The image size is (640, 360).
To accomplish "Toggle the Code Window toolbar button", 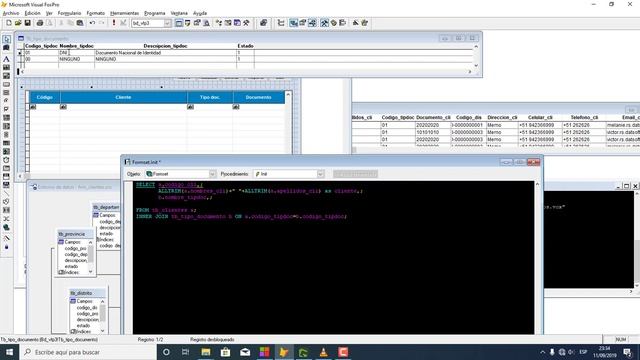I will (312, 23).
